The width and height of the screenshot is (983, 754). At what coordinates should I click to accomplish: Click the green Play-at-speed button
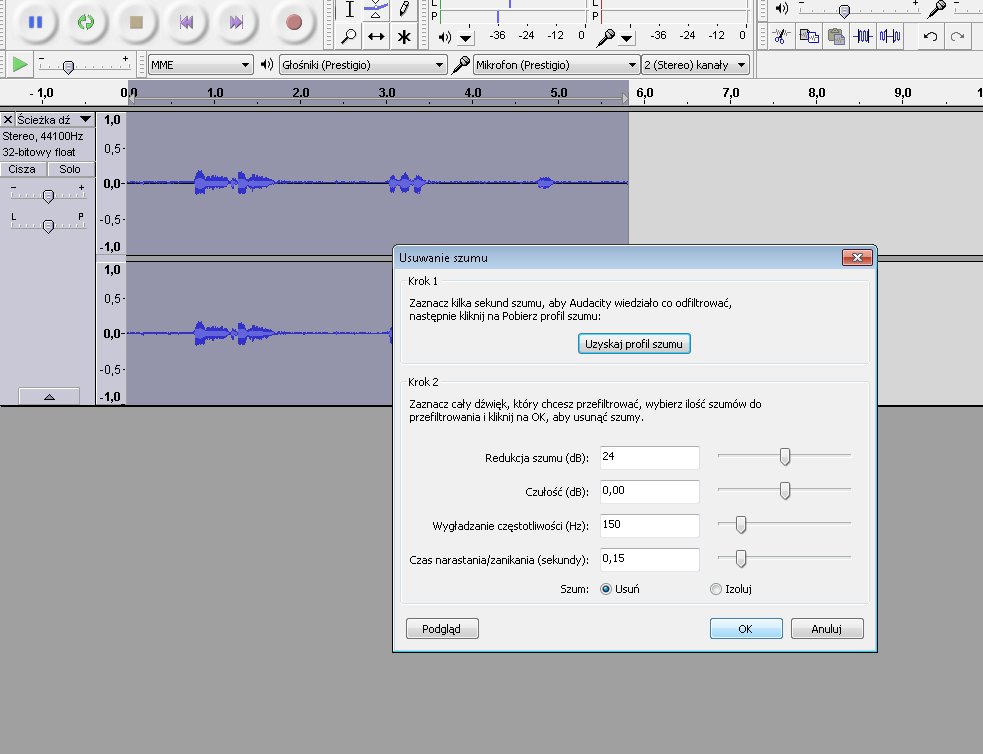pos(20,65)
